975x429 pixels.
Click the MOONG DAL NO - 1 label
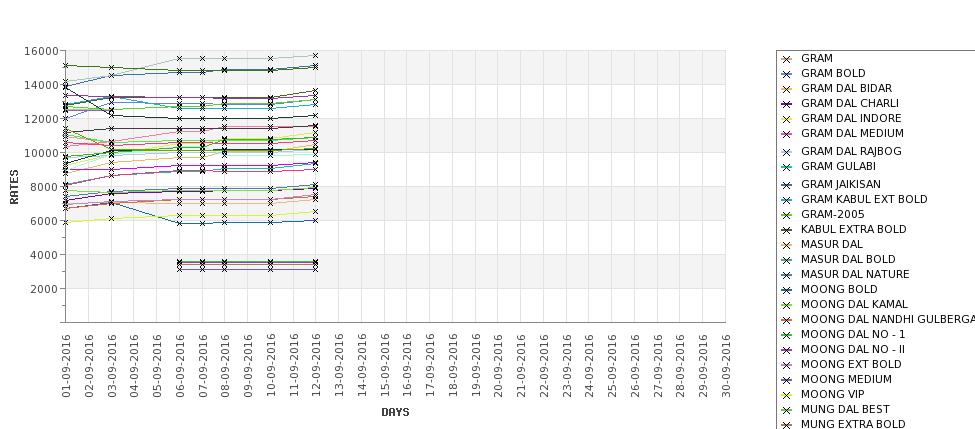click(x=853, y=334)
